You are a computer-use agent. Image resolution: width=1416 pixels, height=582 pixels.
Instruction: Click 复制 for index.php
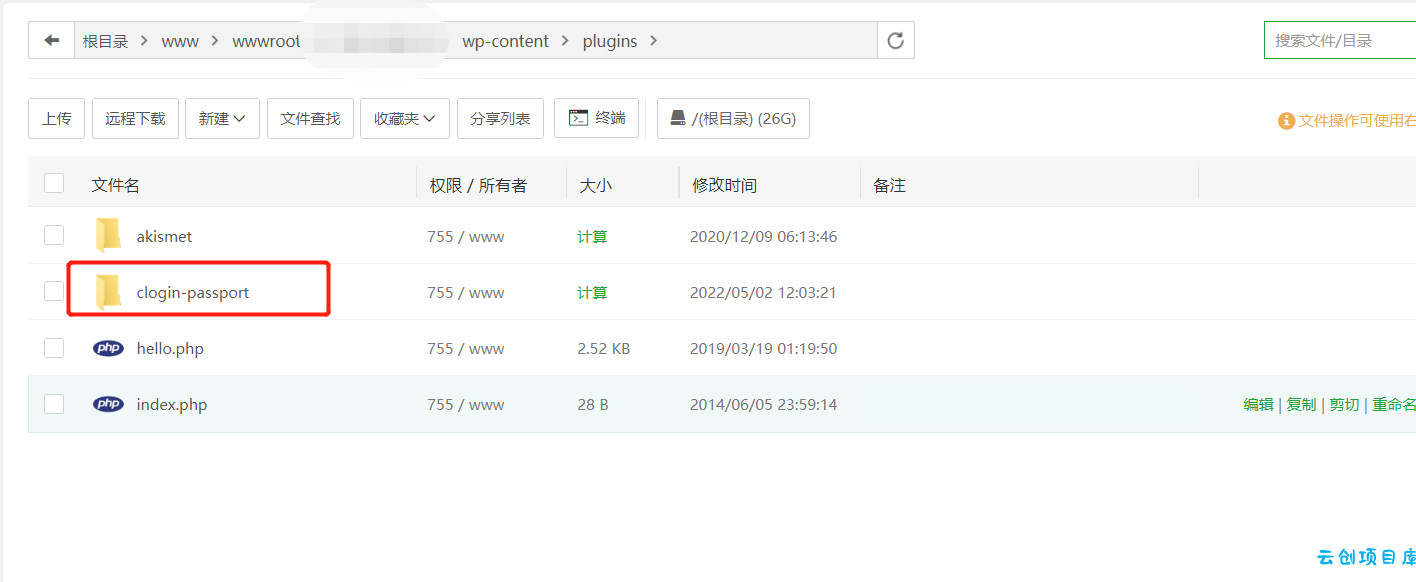click(1301, 404)
